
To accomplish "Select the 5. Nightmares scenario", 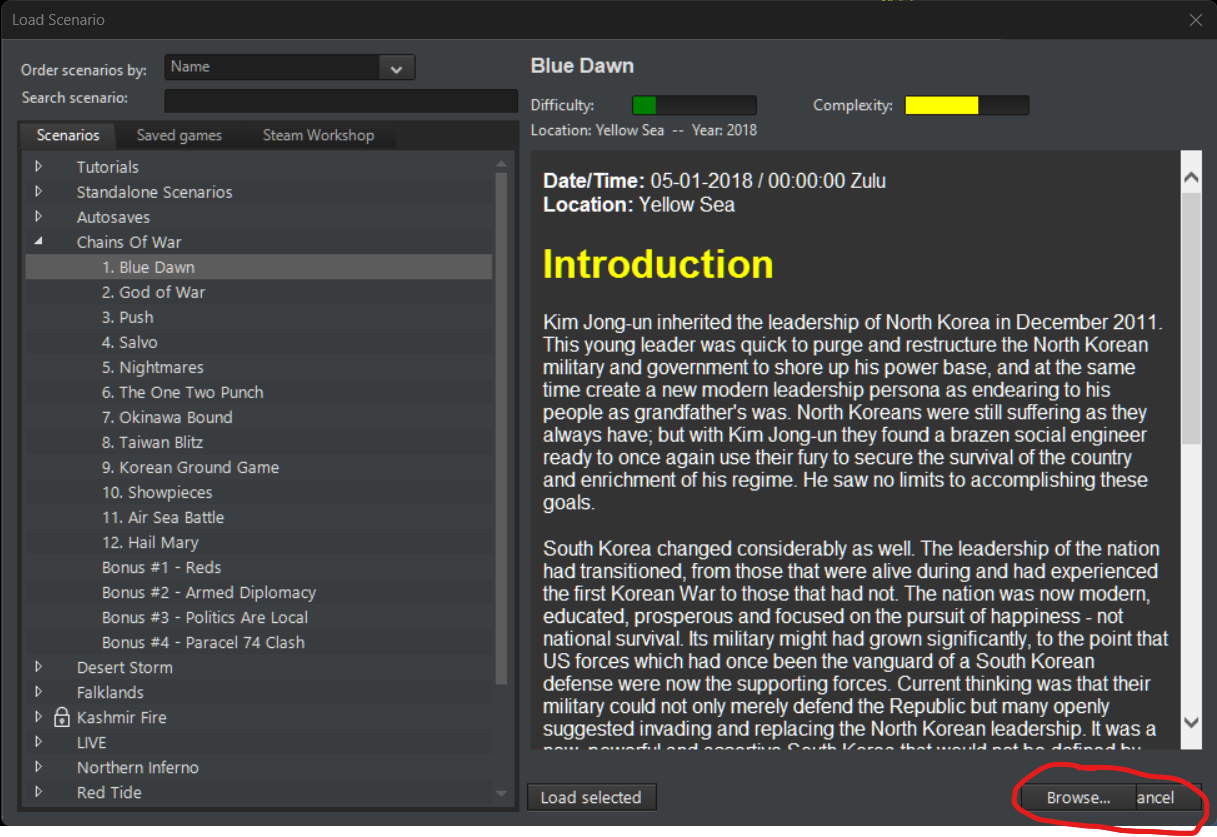I will pyautogui.click(x=258, y=367).
